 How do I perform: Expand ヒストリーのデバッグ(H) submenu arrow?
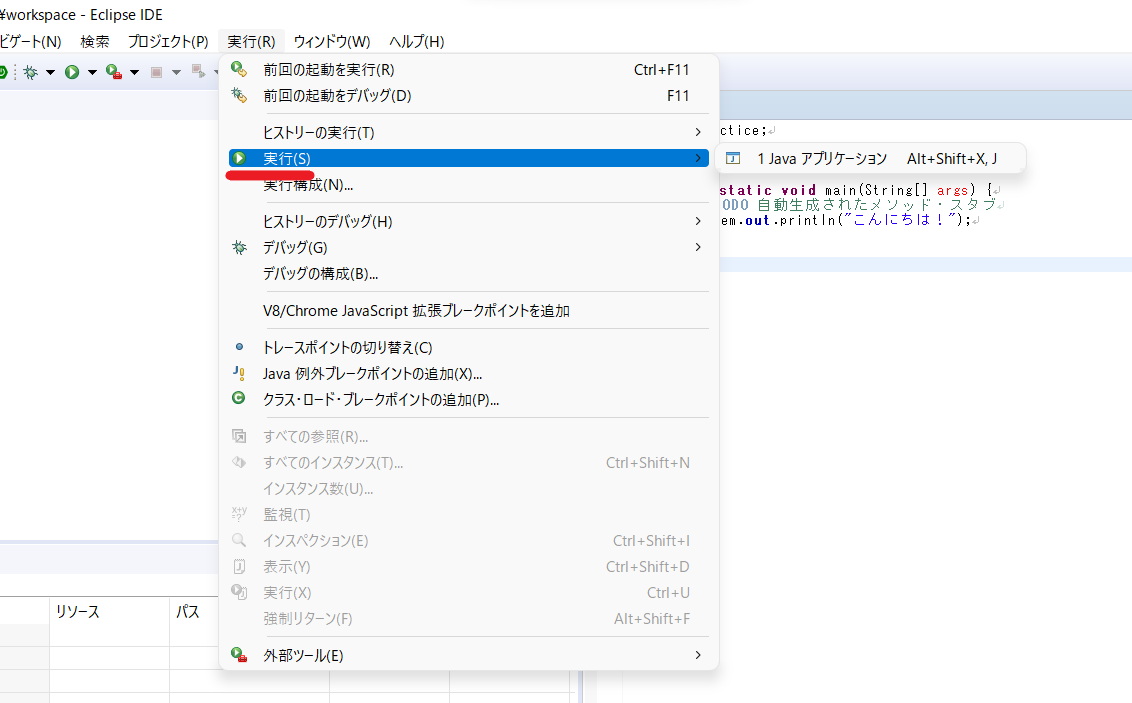697,221
